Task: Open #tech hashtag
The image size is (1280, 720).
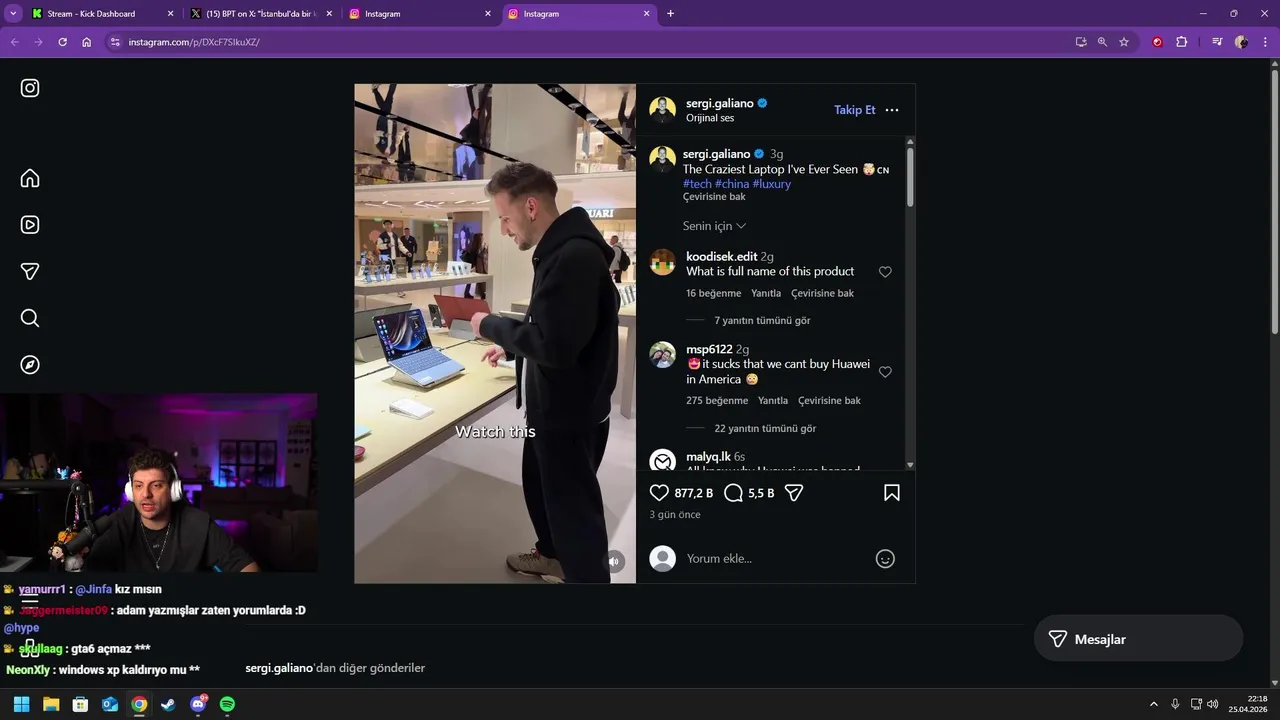Action: pos(697,184)
